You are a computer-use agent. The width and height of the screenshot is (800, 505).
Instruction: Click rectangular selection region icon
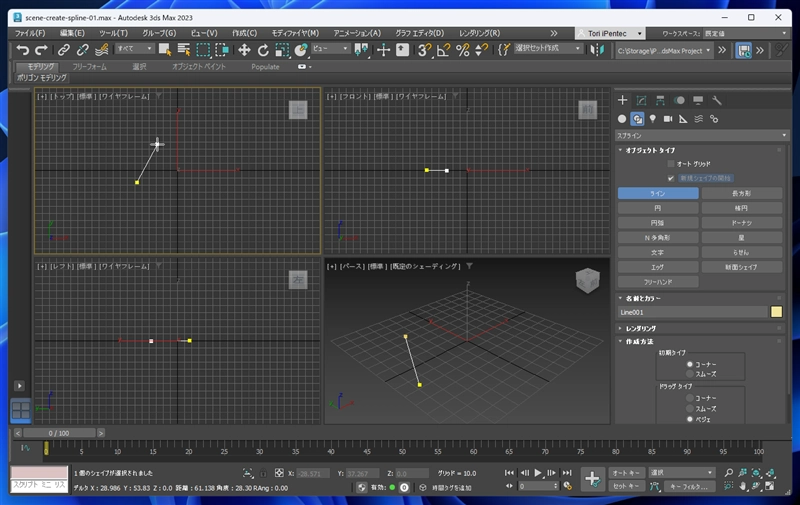tap(203, 49)
